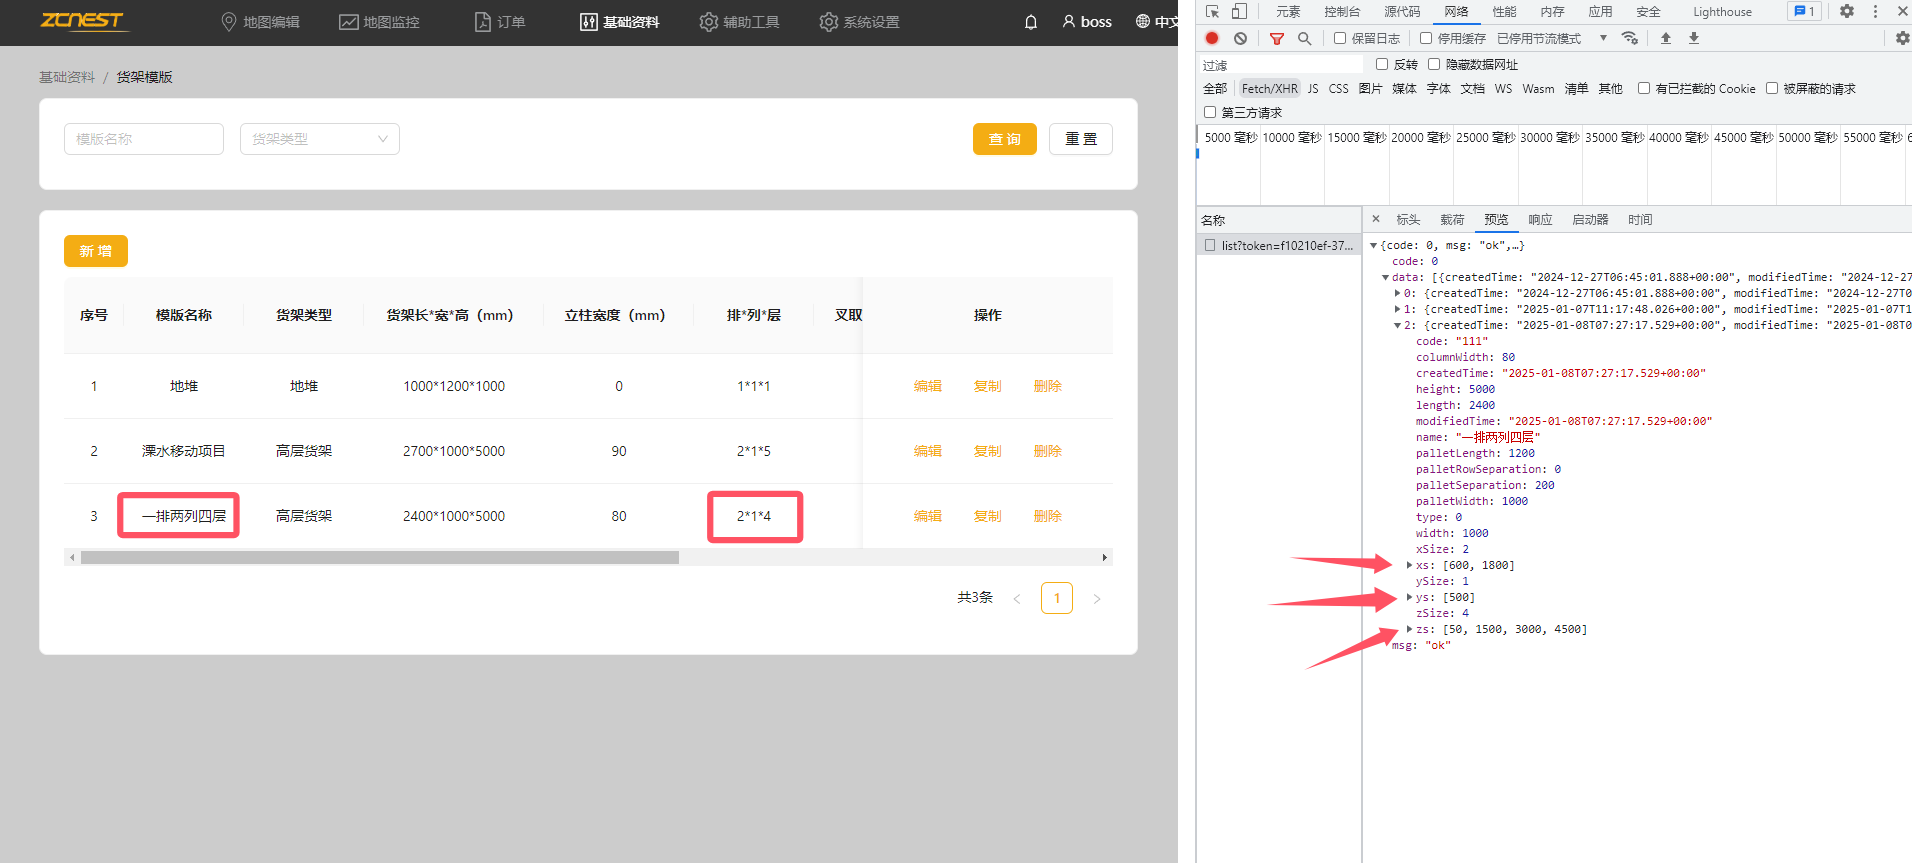
Task: Select page 1 in pagination
Action: [x=1057, y=598]
